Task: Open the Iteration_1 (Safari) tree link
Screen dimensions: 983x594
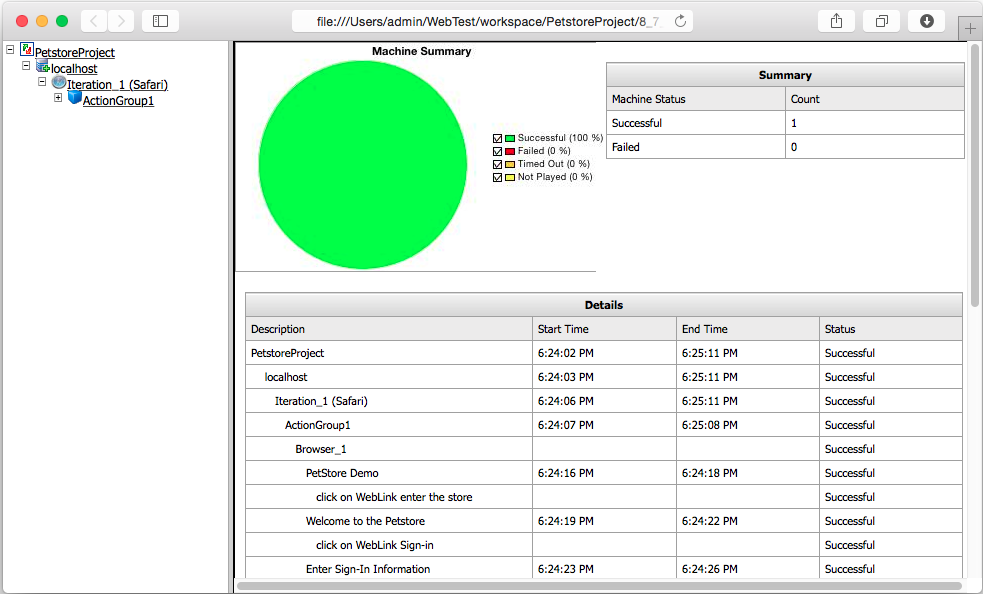Action: point(117,85)
